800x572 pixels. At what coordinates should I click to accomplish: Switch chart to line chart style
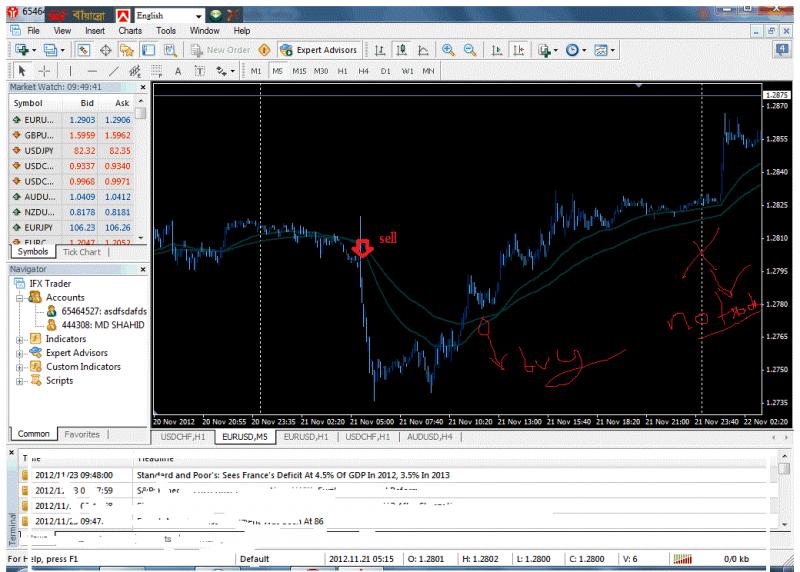pos(423,50)
